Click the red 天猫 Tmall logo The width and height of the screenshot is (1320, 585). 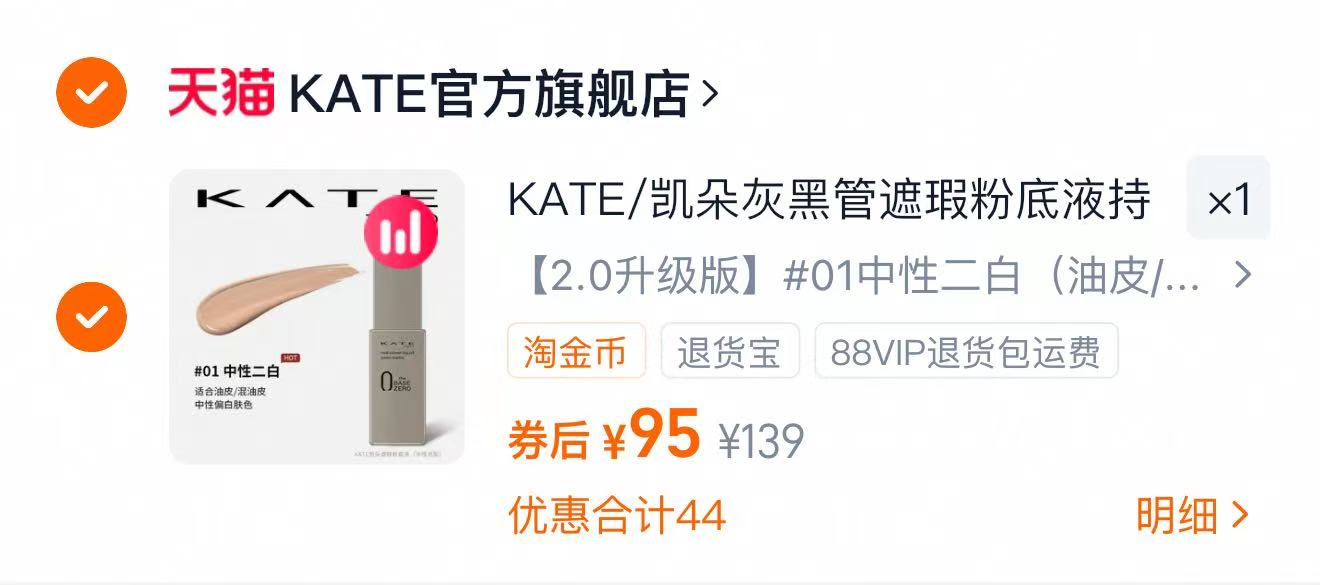221,93
